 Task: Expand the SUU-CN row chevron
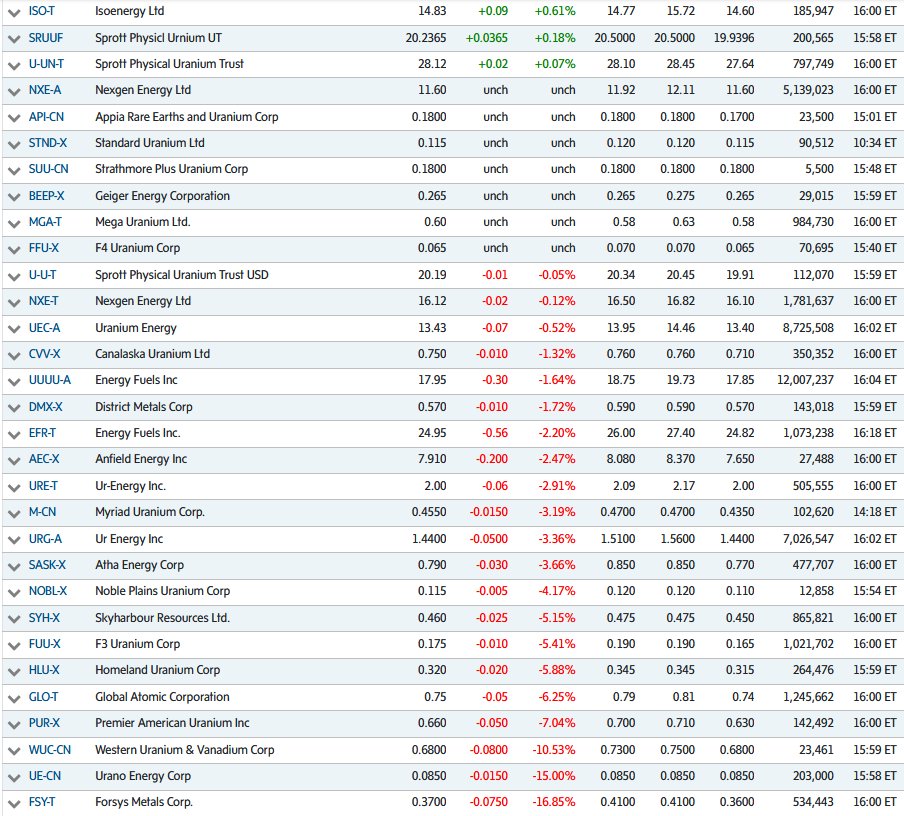pyautogui.click(x=14, y=170)
